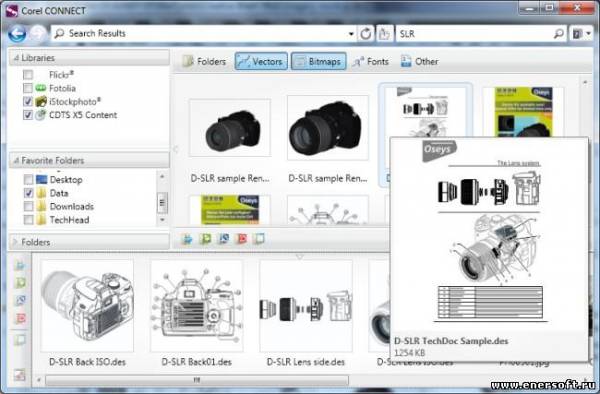Click the red icon in the tray side toolbar
Image resolution: width=600 pixels, height=394 pixels.
click(x=20, y=318)
